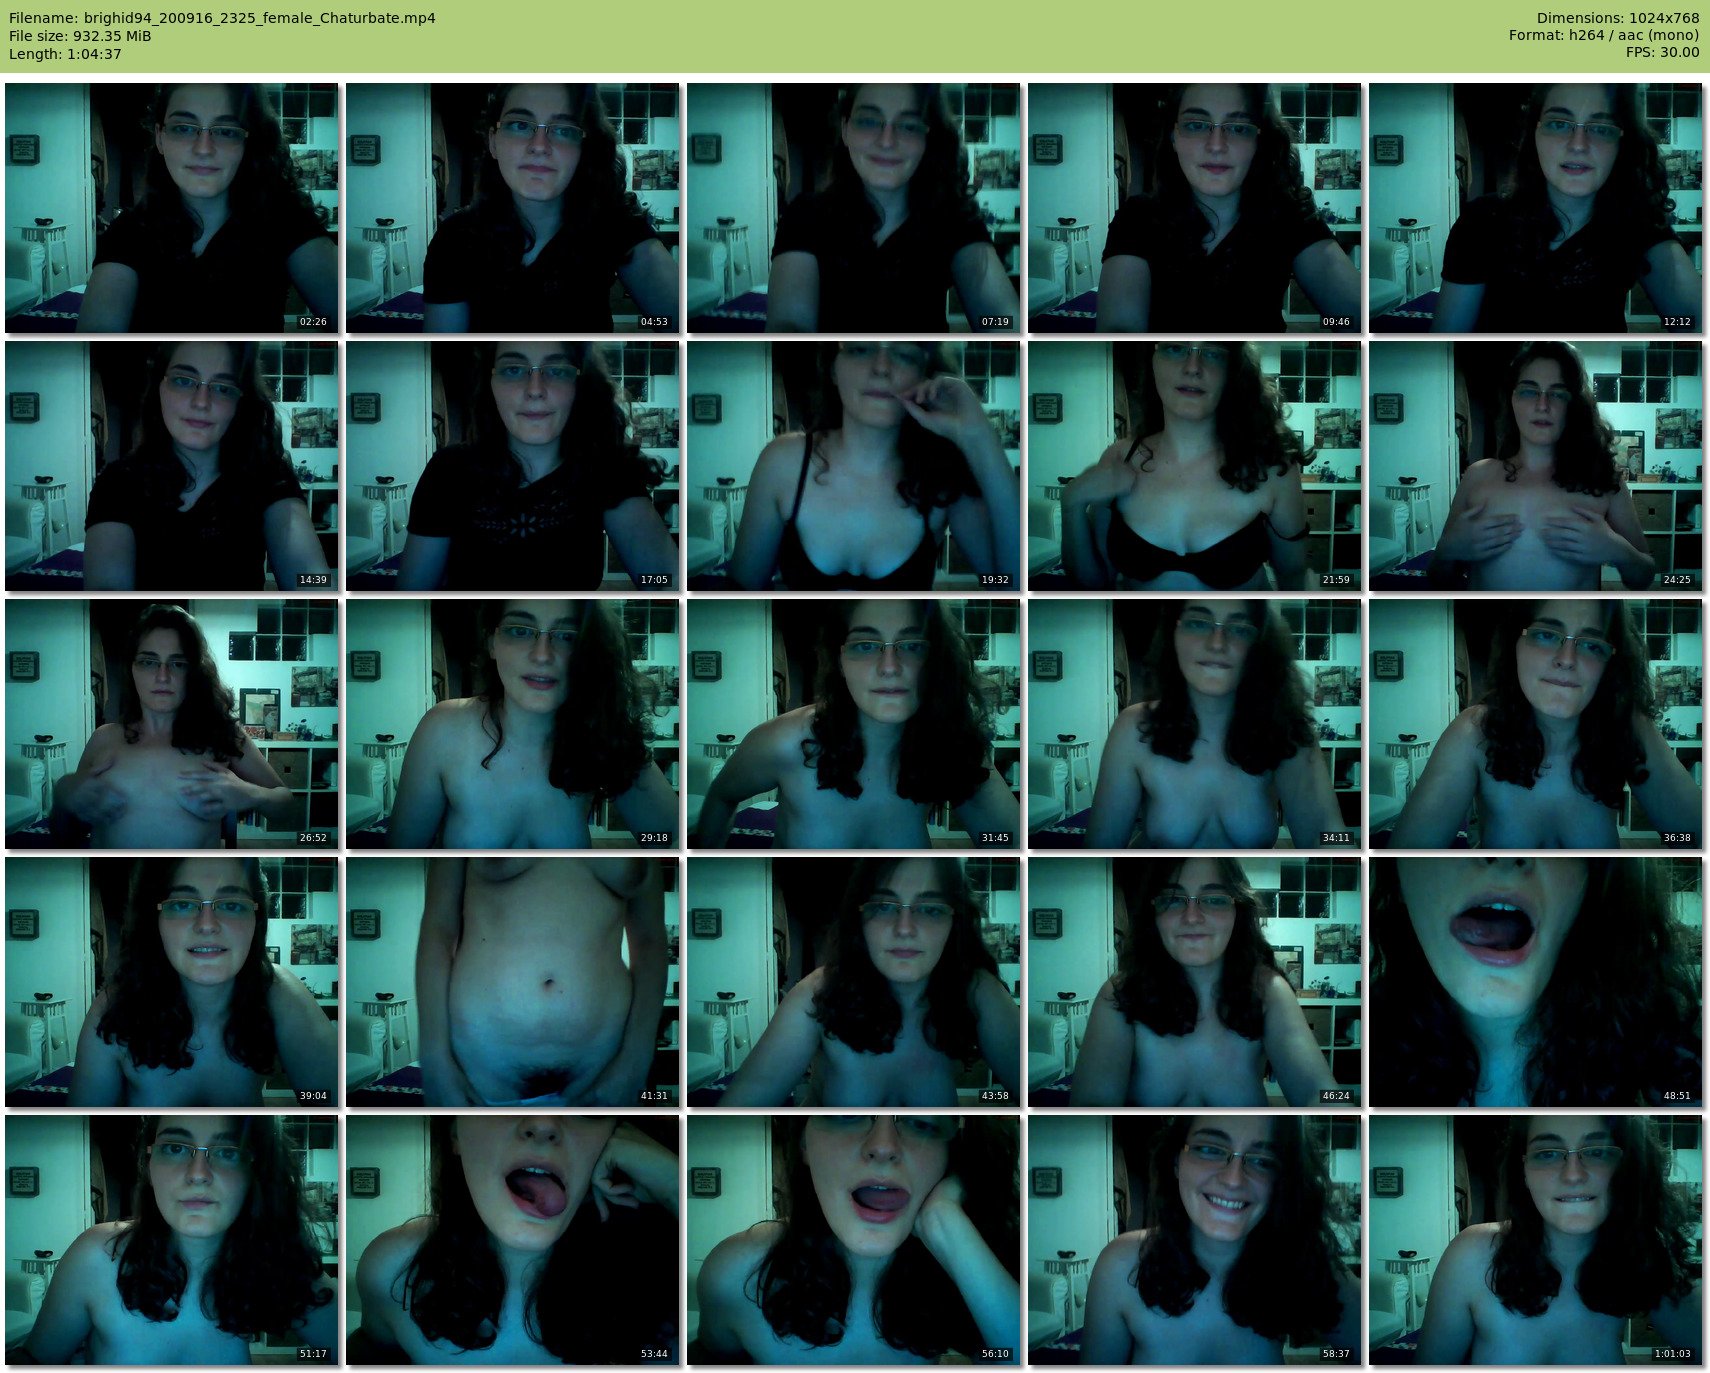Select the thumbnail marked 39:04
Screen dimensions: 1710x1373
tap(171, 981)
